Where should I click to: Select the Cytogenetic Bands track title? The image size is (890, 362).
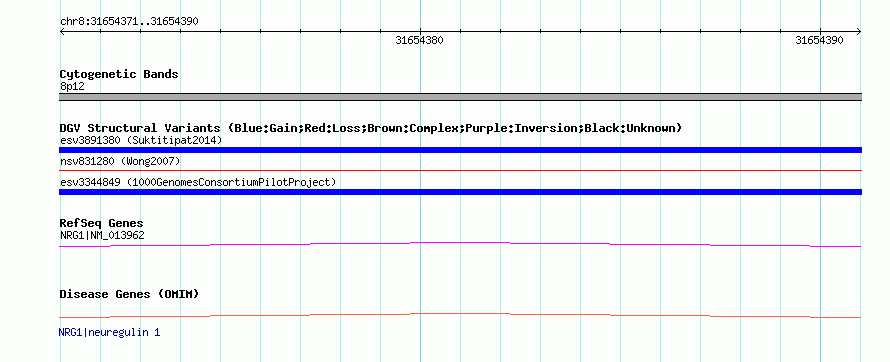119,74
